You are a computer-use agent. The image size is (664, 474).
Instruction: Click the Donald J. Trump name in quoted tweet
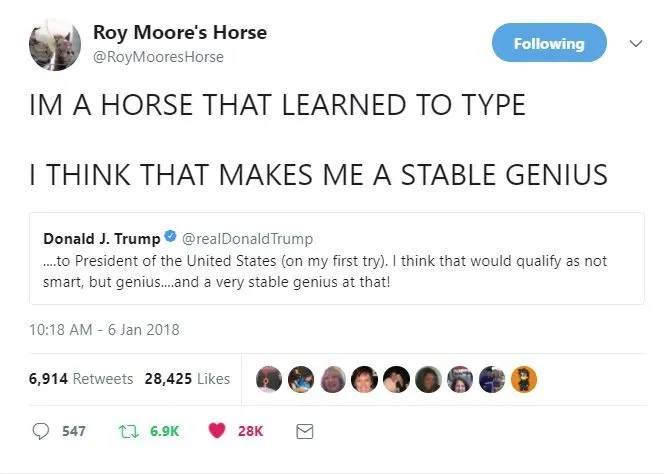click(101, 239)
